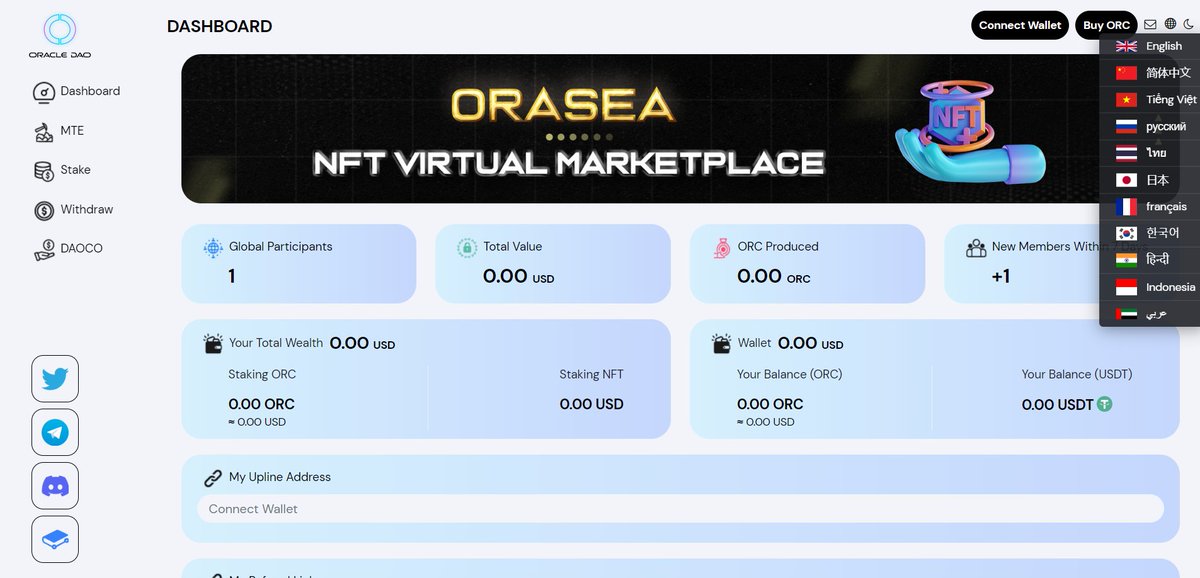The width and height of the screenshot is (1200, 578).
Task: Click the Oracle DAO logo
Action: point(59,36)
